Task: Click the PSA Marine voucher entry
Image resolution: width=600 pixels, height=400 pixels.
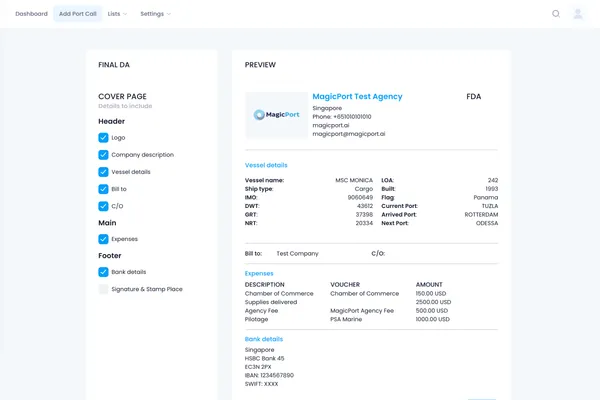Action: point(346,319)
